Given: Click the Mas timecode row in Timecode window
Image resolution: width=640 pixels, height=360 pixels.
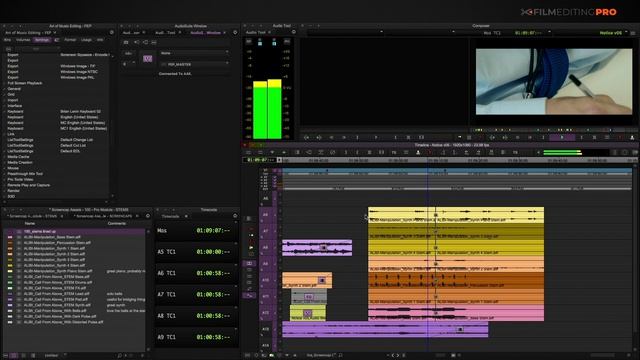Looking at the screenshot, I should (x=196, y=231).
